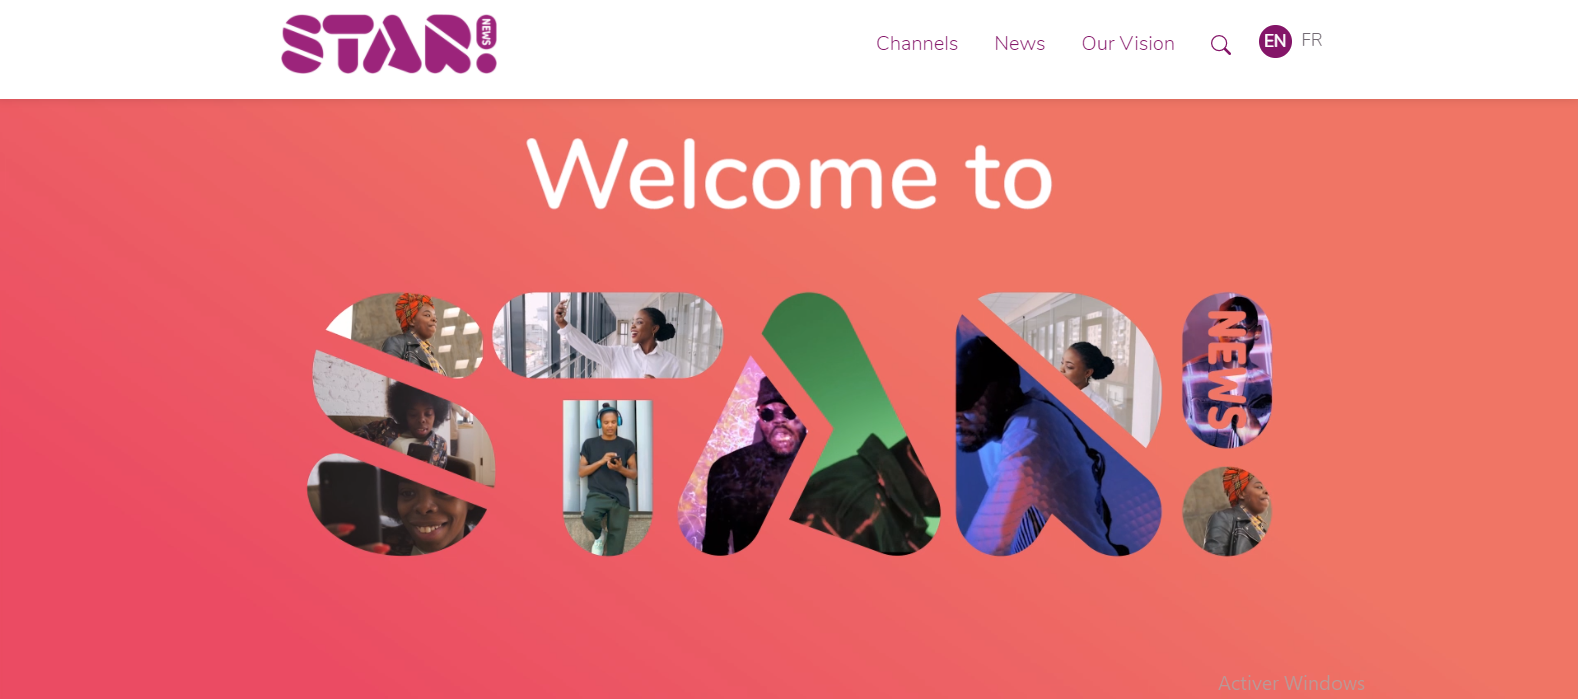Viewport: 1578px width, 699px height.
Task: Open the News menu item
Action: pos(1019,43)
